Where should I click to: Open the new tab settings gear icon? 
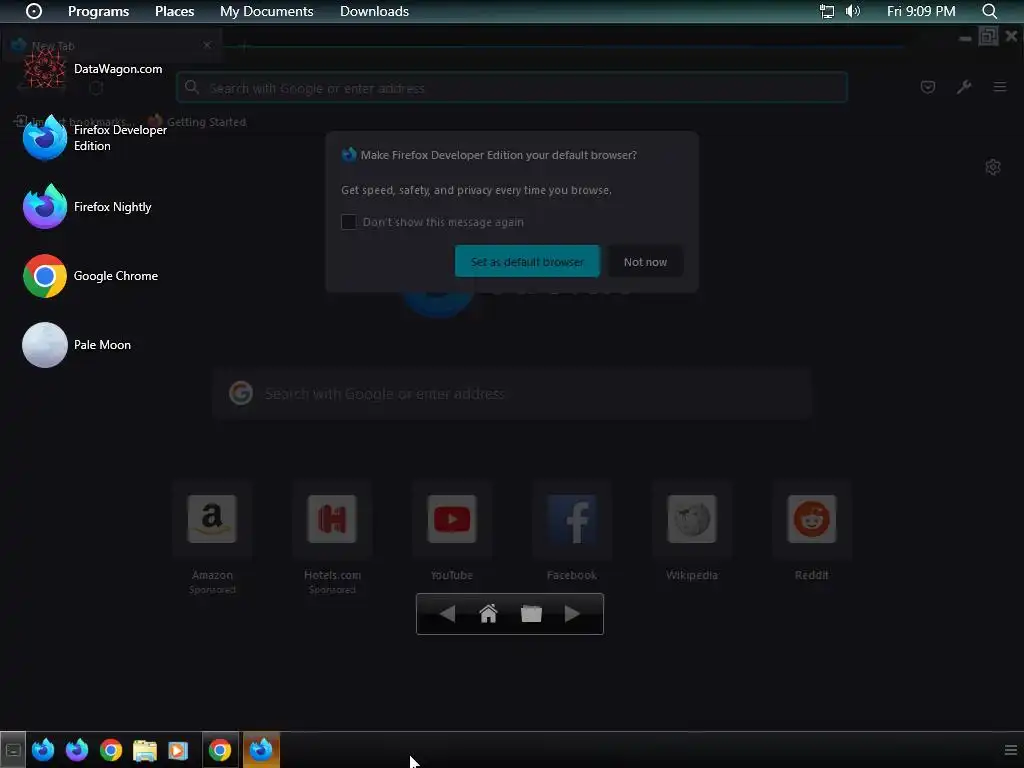coord(993,167)
